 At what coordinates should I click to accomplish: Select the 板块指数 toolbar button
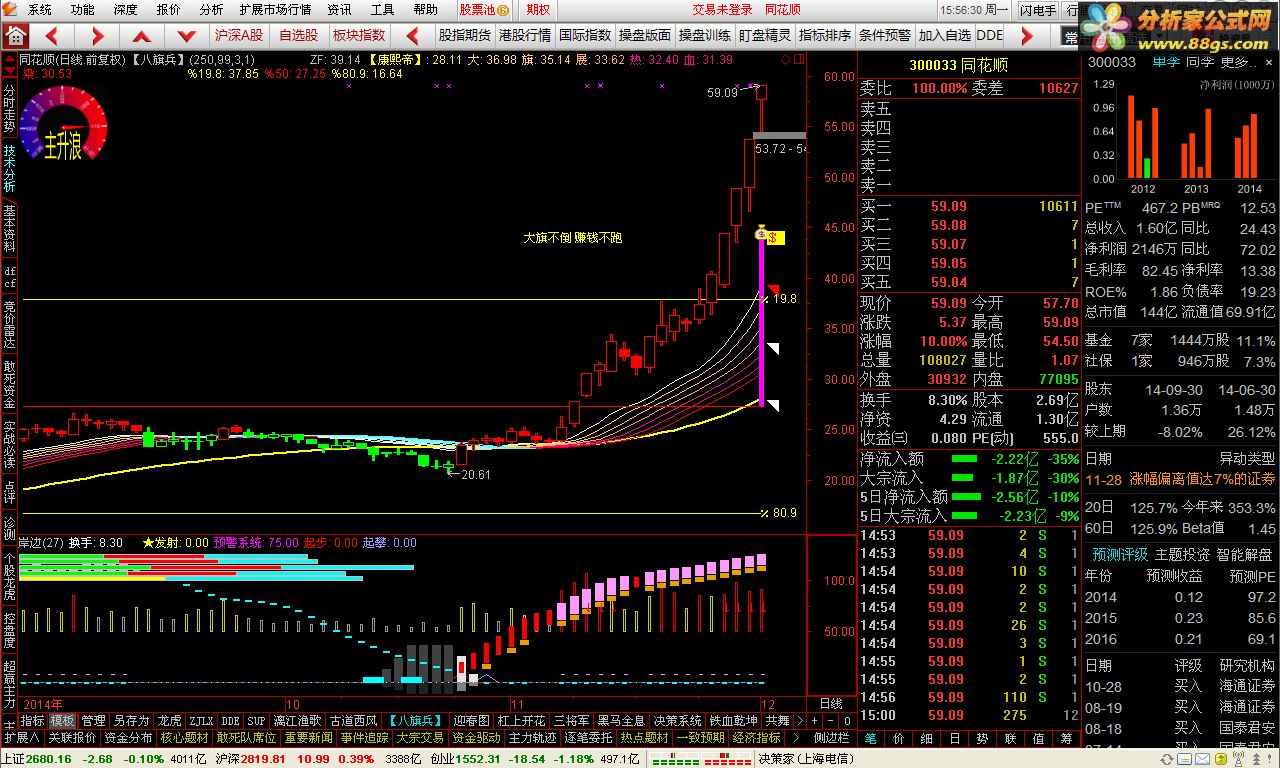(358, 35)
